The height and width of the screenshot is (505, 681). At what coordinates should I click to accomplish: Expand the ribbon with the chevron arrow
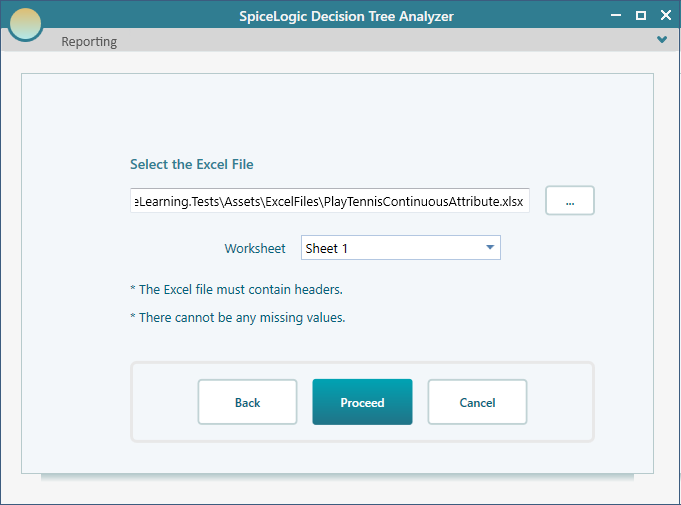tap(661, 40)
